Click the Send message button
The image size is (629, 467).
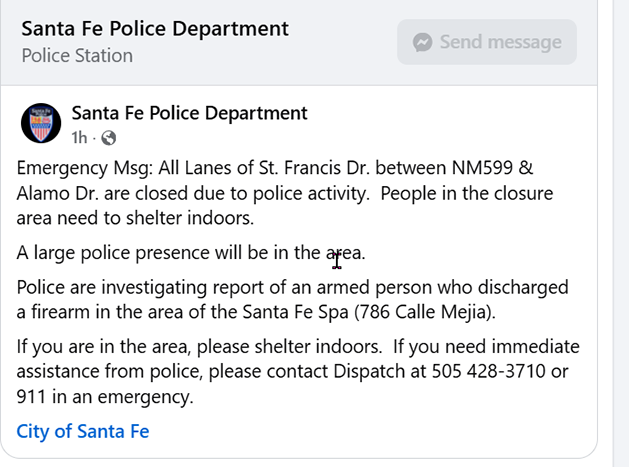[x=486, y=42]
